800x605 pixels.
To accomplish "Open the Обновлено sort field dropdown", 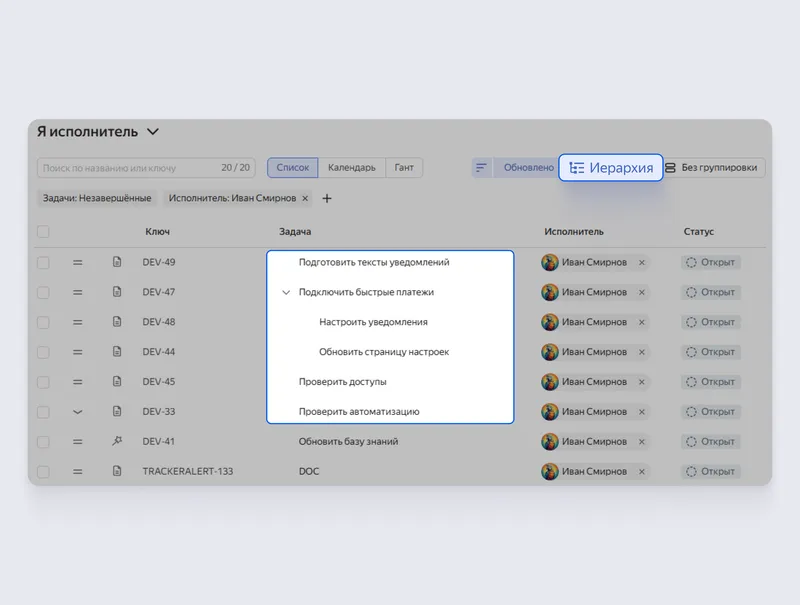I will click(526, 167).
